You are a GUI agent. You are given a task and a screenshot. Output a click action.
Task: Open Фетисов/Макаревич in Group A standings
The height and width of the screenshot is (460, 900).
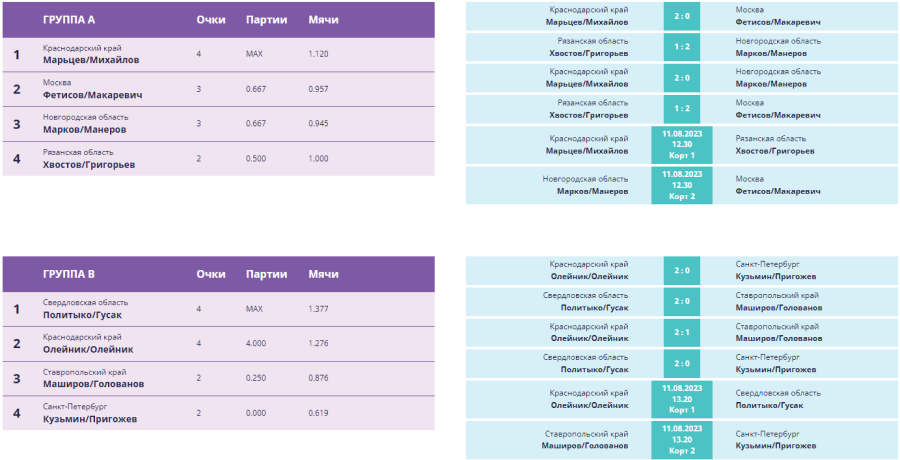[93, 95]
